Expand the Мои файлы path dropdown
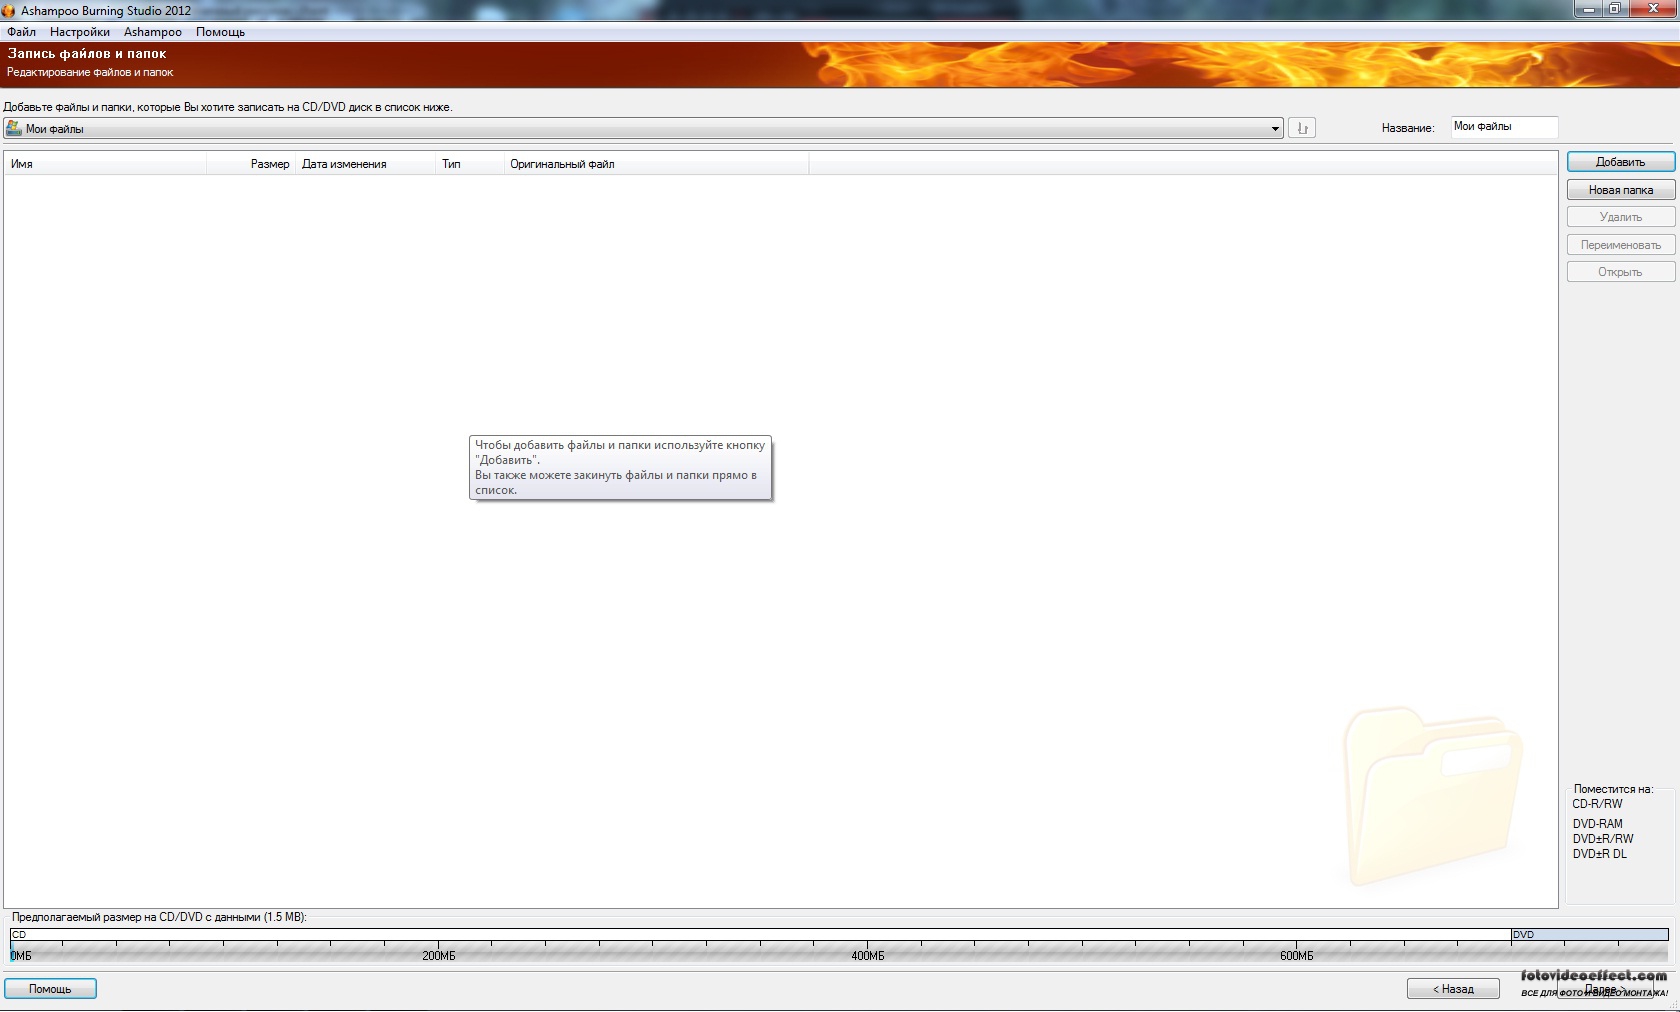This screenshot has height=1012, width=1680. coord(1275,129)
